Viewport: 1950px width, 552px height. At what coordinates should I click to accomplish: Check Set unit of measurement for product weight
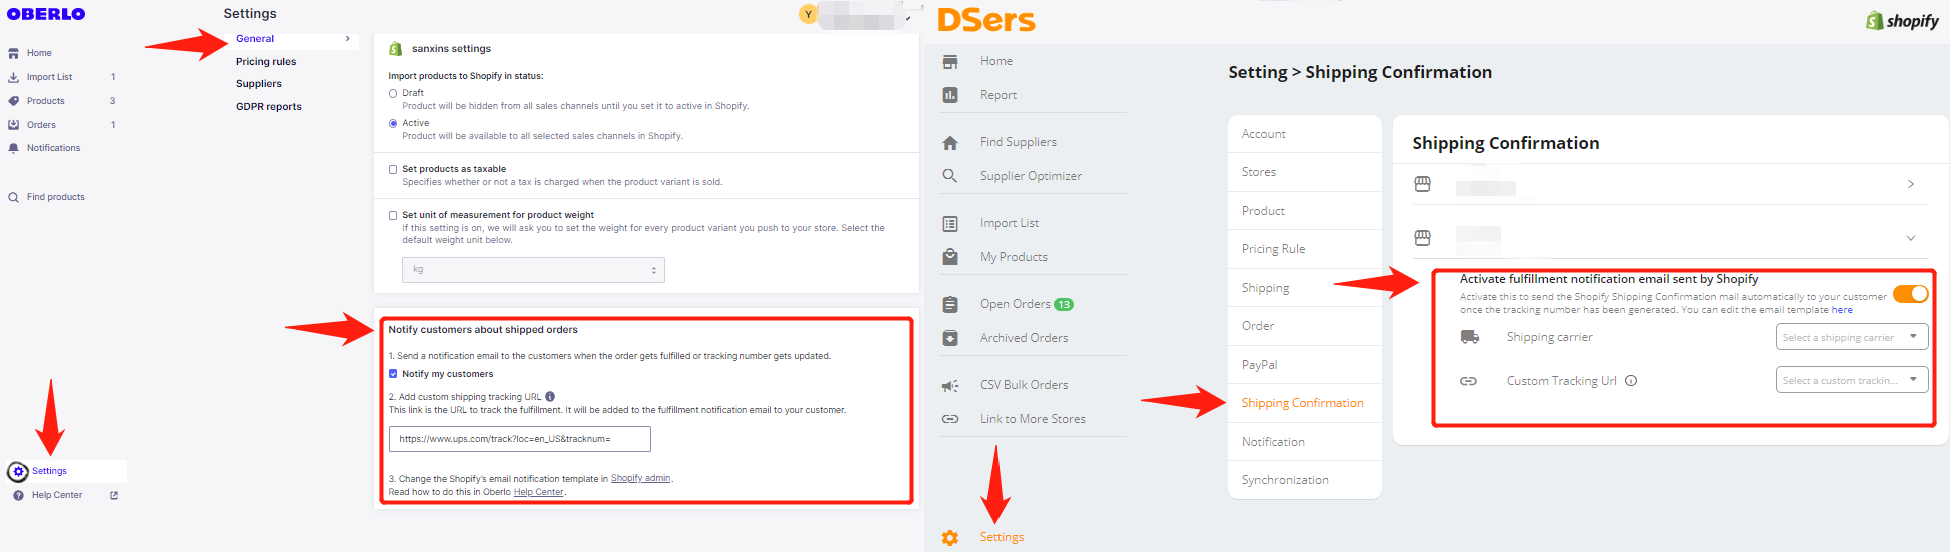393,216
